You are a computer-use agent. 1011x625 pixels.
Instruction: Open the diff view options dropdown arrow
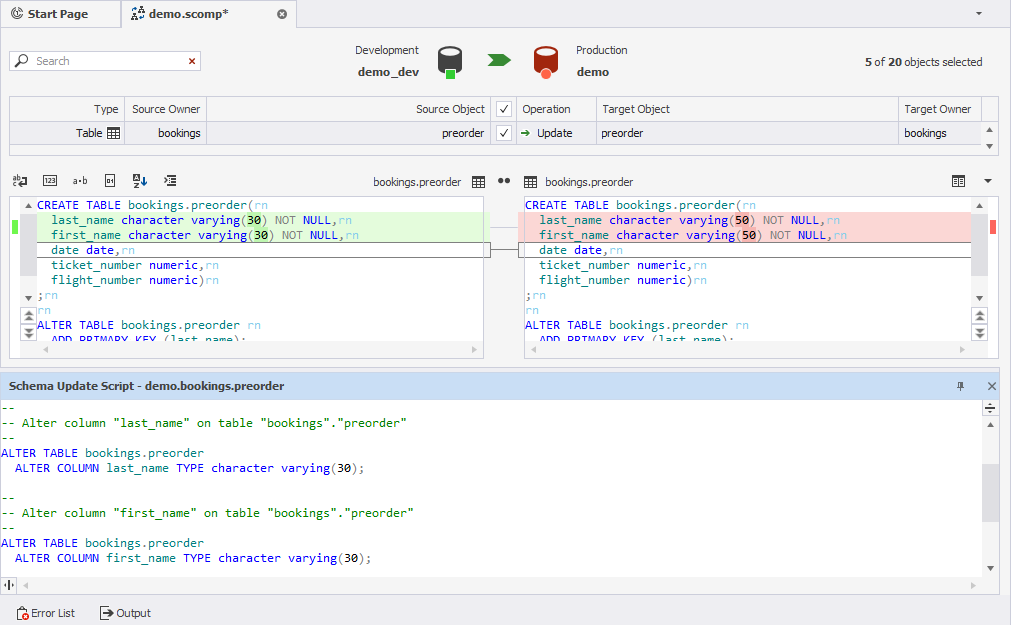[x=988, y=181]
